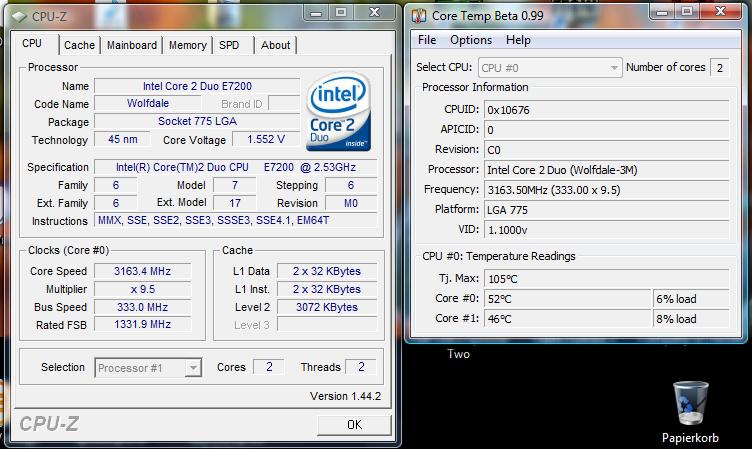Minimize the CPU-Z window

[x=316, y=13]
